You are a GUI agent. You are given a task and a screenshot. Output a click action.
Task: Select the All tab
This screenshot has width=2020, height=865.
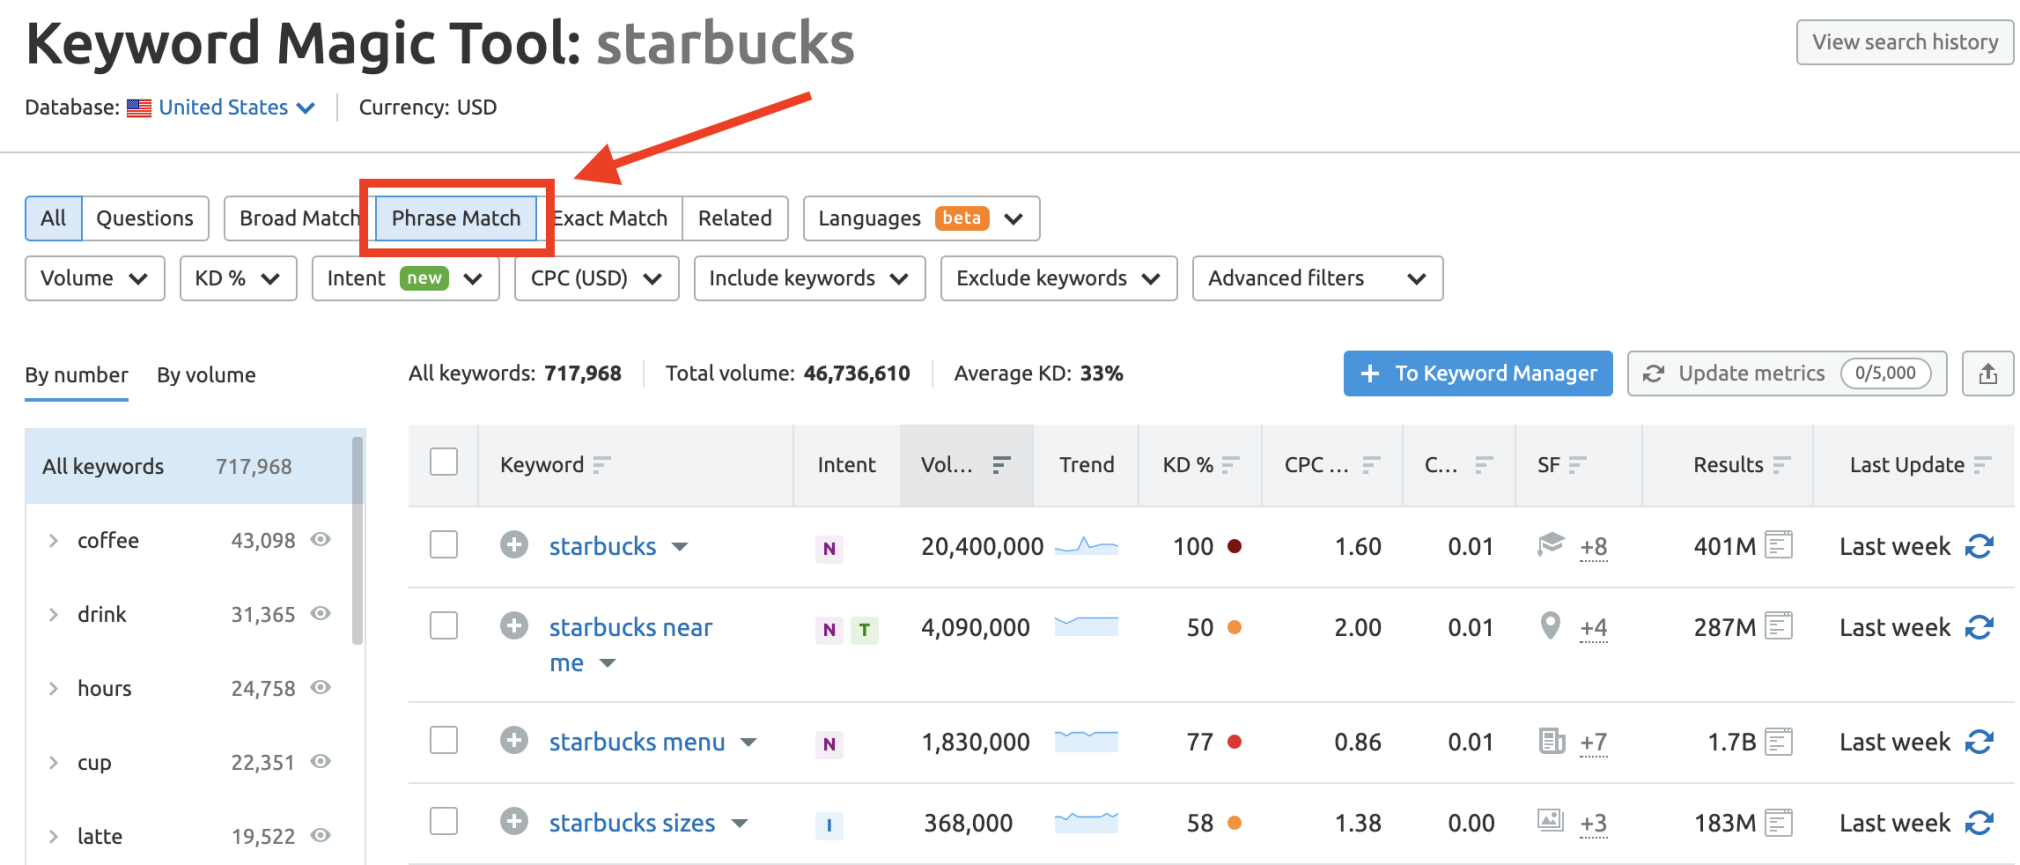[x=53, y=218]
